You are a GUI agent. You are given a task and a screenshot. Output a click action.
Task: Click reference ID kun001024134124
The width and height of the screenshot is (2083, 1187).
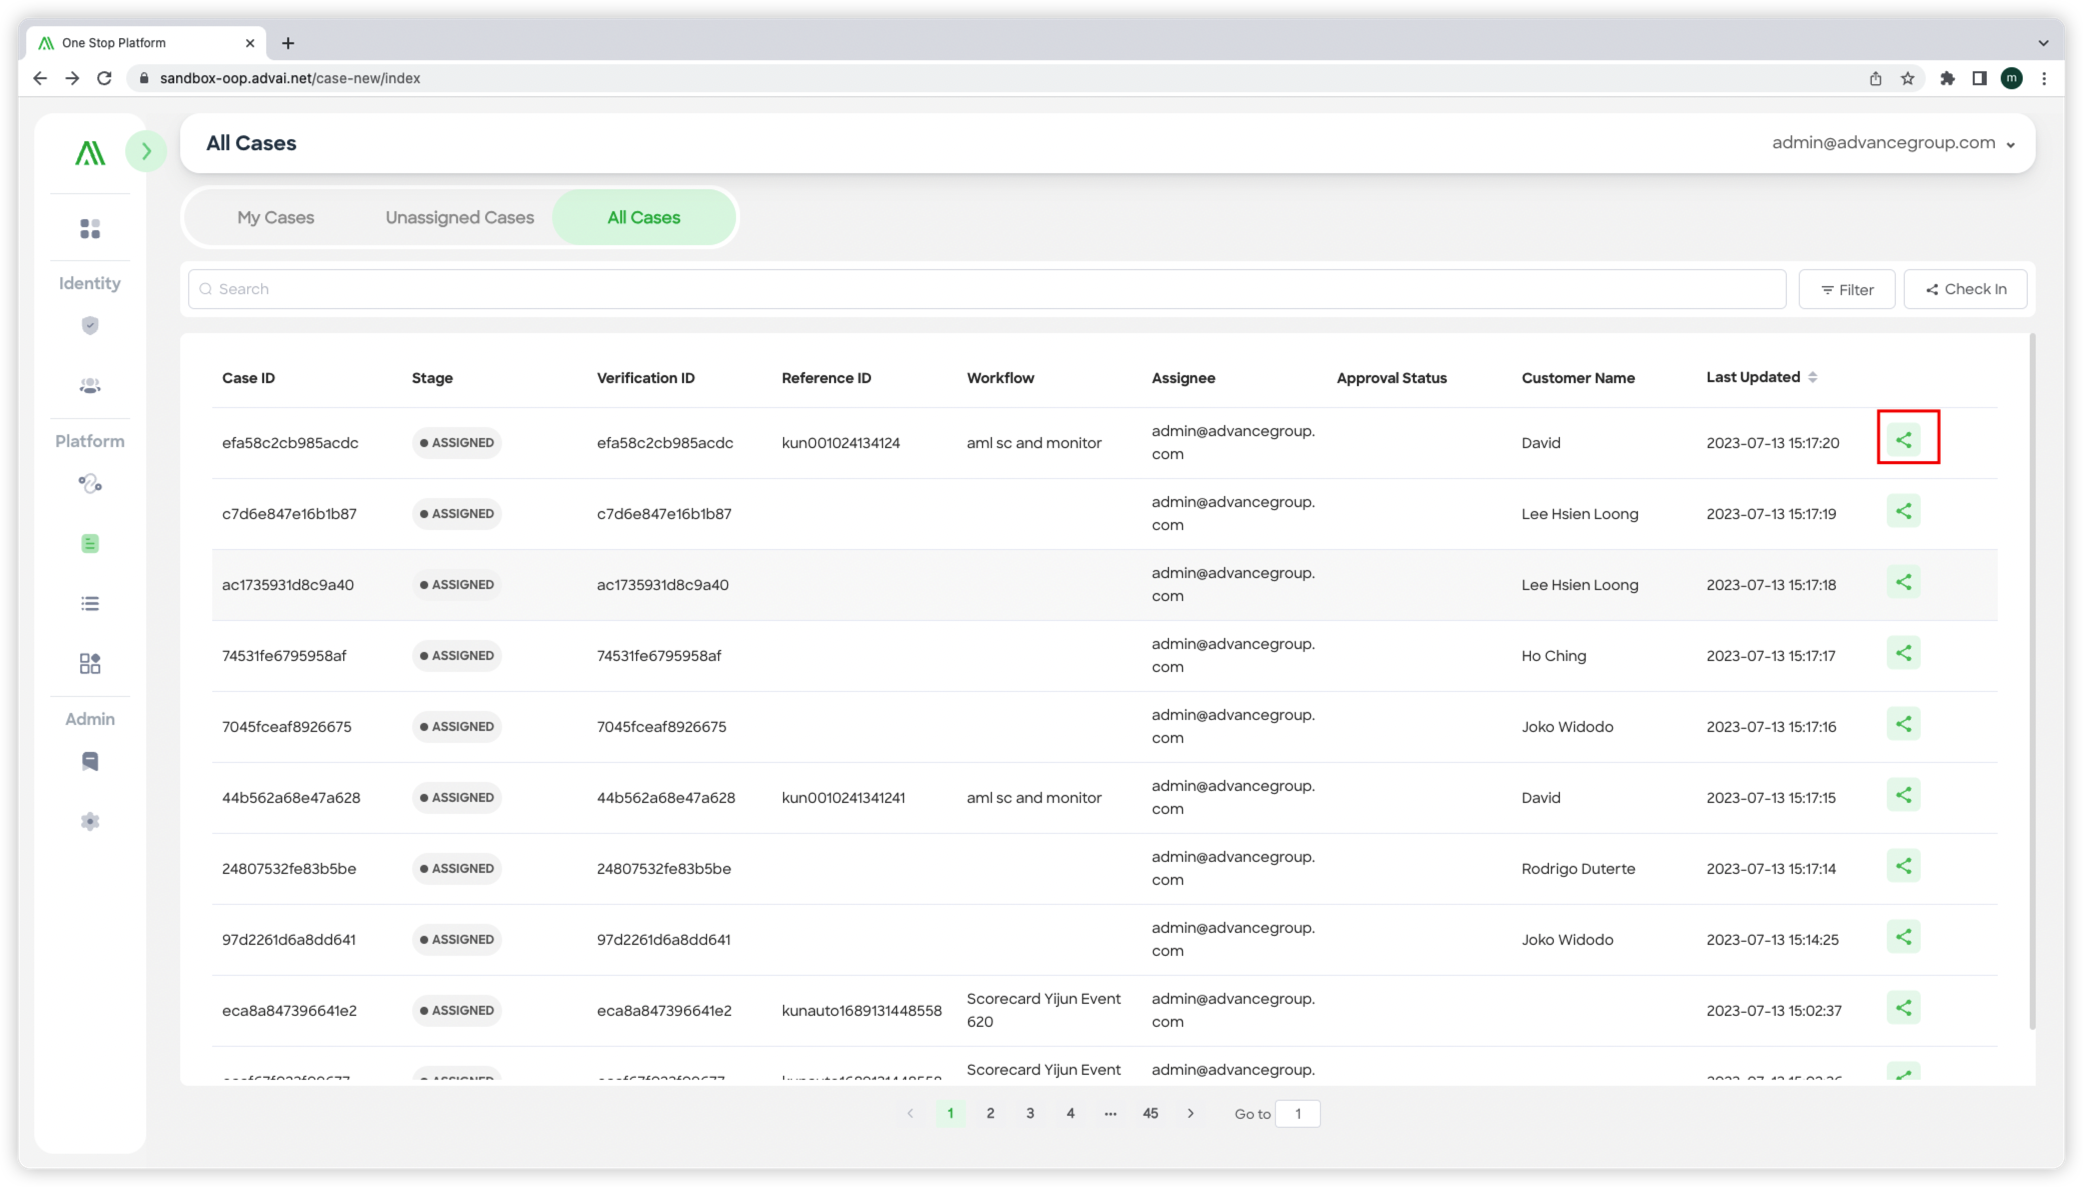pos(840,443)
